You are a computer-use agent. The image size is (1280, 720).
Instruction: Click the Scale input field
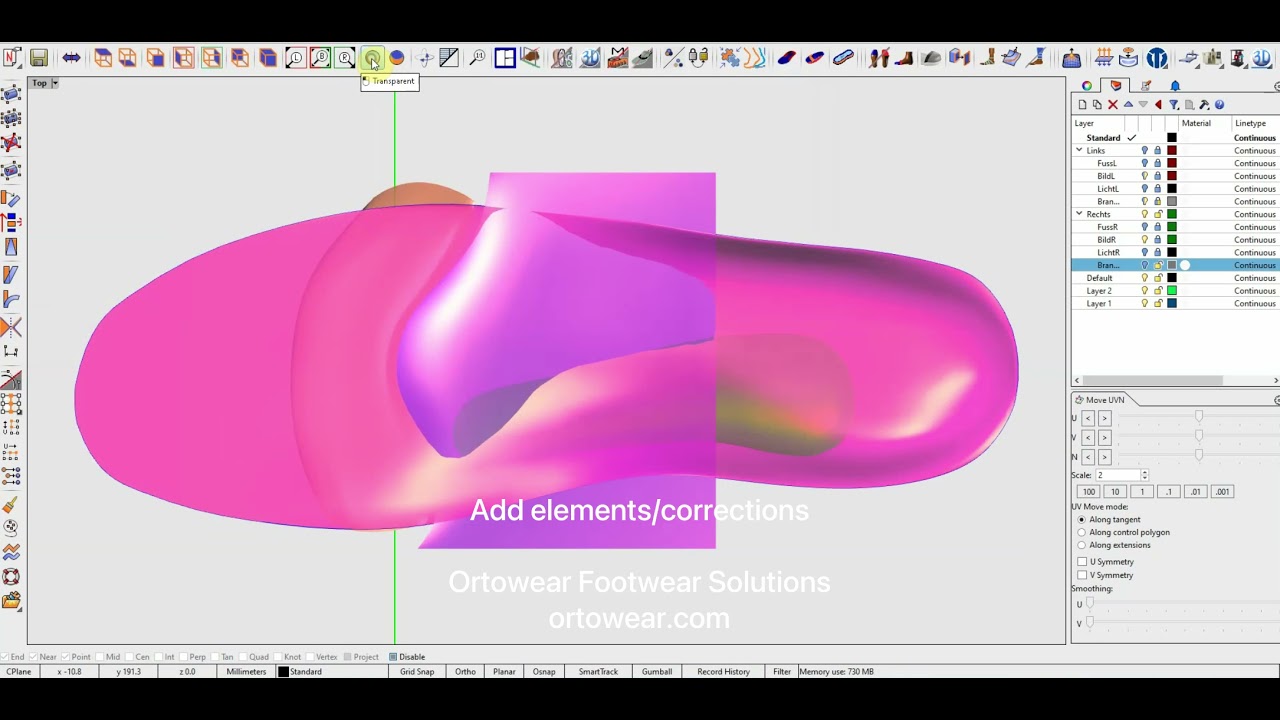[x=1117, y=475]
